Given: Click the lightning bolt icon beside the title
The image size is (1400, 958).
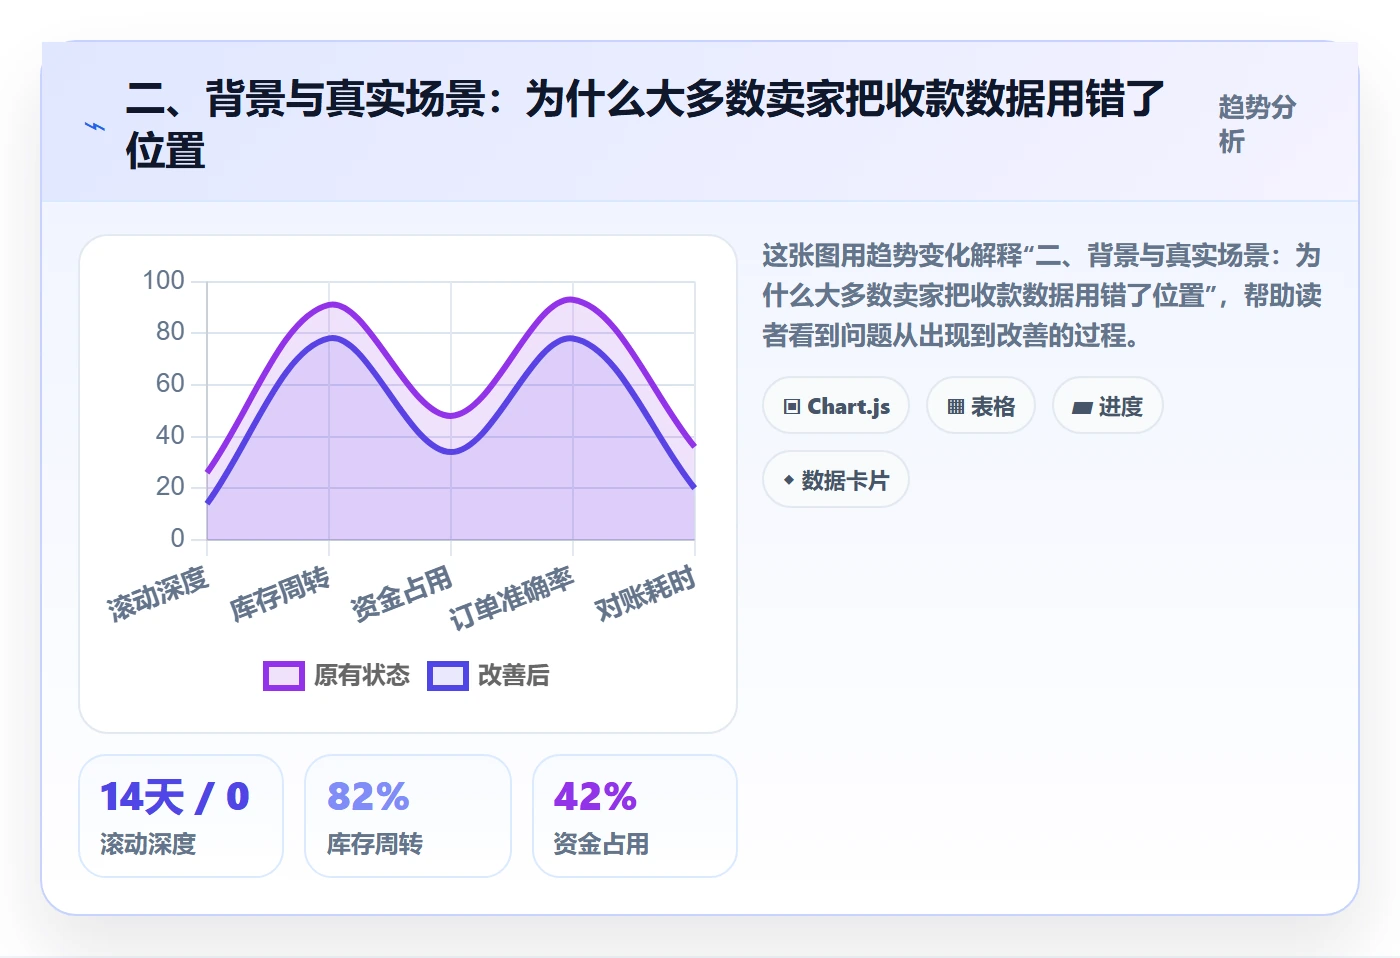Looking at the screenshot, I should click(x=95, y=126).
